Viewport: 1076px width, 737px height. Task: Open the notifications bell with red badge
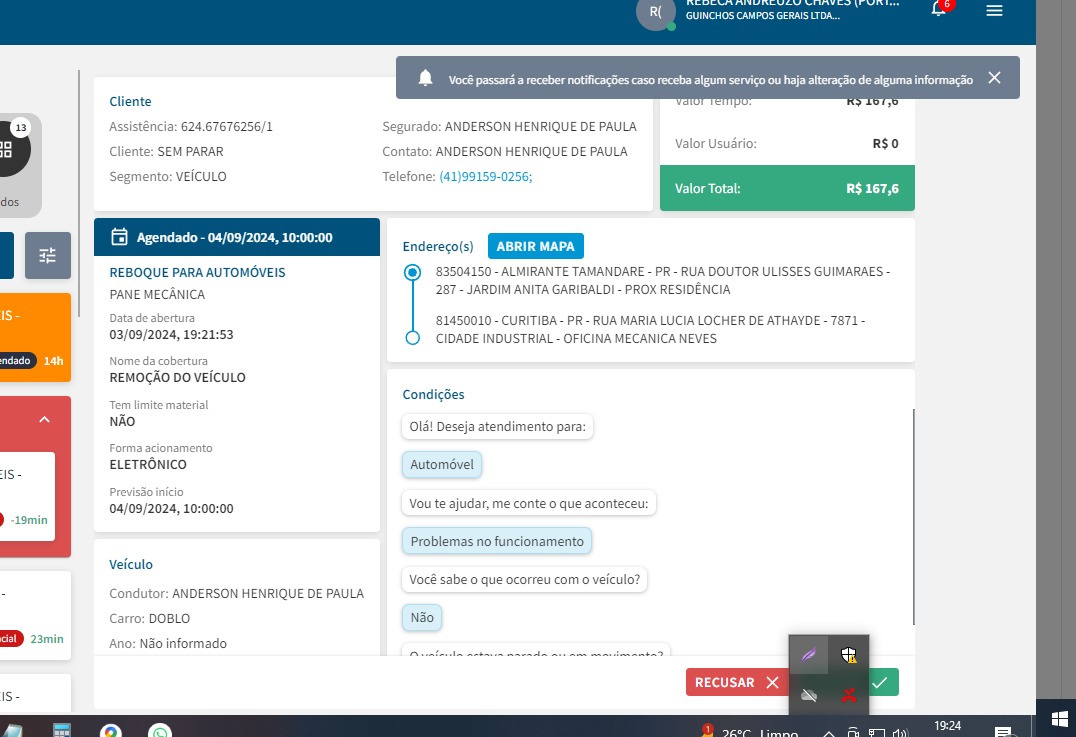click(x=939, y=8)
